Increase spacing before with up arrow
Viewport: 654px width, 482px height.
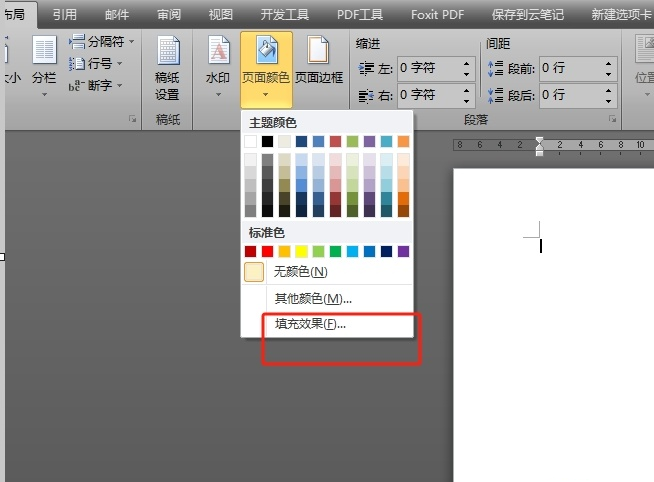point(609,63)
